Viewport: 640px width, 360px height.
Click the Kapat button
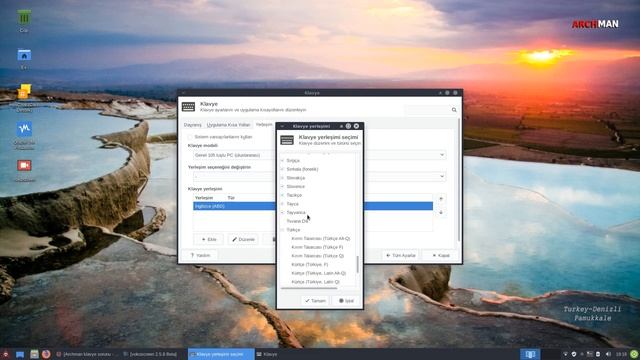point(441,256)
